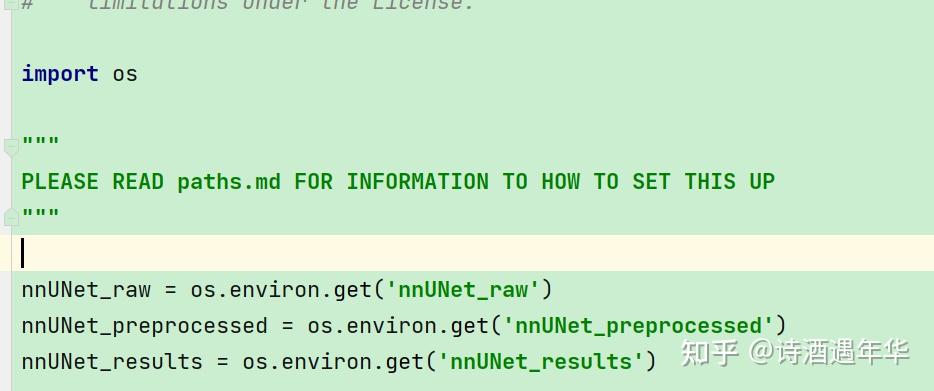Click the 知乎 @诗酒遇年华 watermark
The image size is (934, 391).
(x=795, y=352)
